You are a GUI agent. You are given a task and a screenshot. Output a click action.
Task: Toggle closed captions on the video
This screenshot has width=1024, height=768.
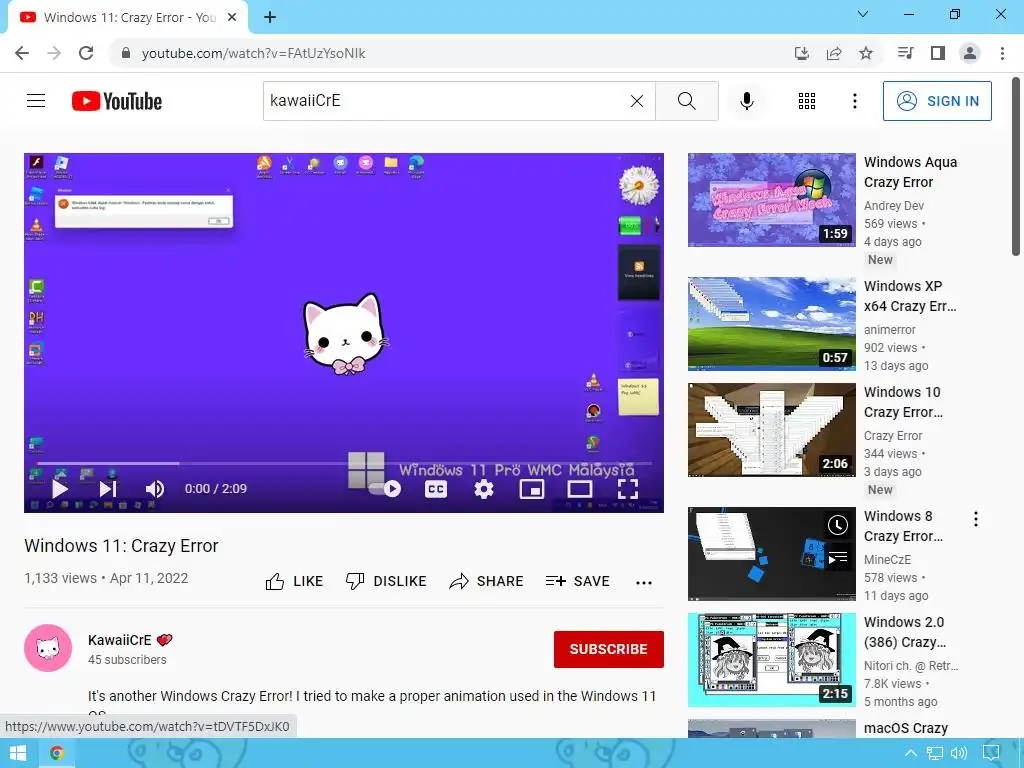click(x=436, y=488)
